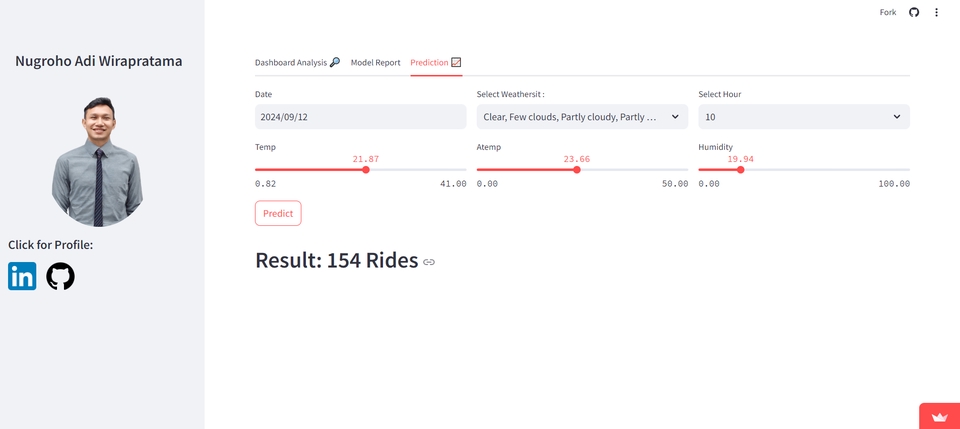Click the GitHub icon in top header
960x429 pixels.
[x=914, y=12]
